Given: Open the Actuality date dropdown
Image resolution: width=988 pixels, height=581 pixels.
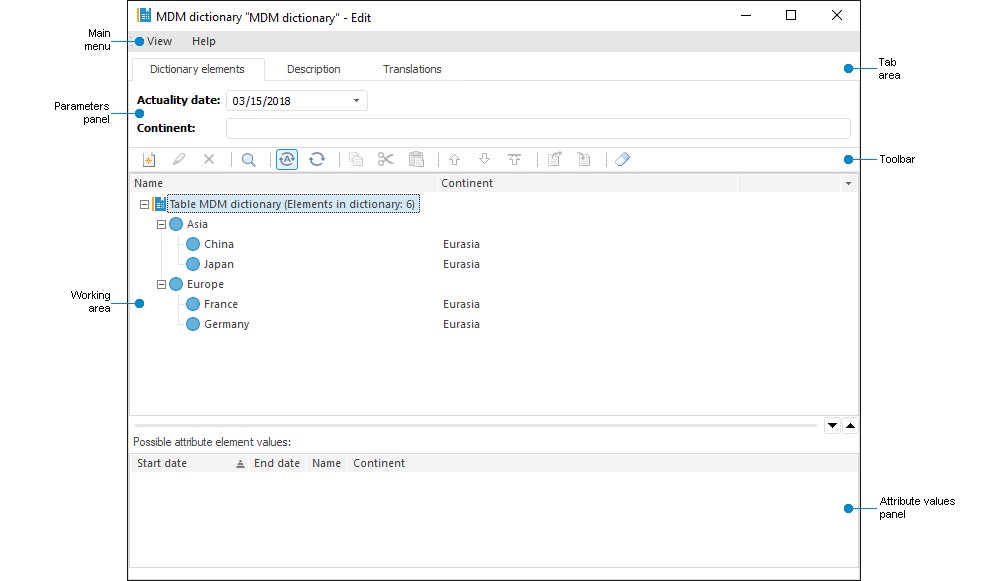Looking at the screenshot, I should (x=356, y=101).
